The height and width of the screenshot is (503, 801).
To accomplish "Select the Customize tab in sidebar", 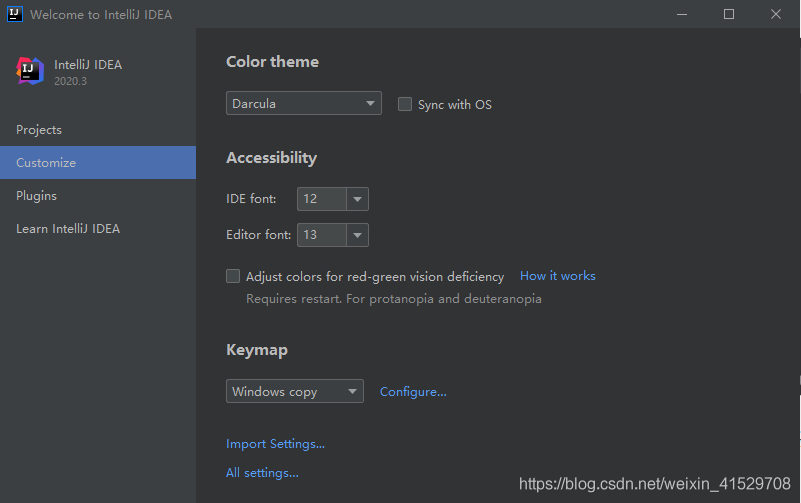I will point(46,163).
